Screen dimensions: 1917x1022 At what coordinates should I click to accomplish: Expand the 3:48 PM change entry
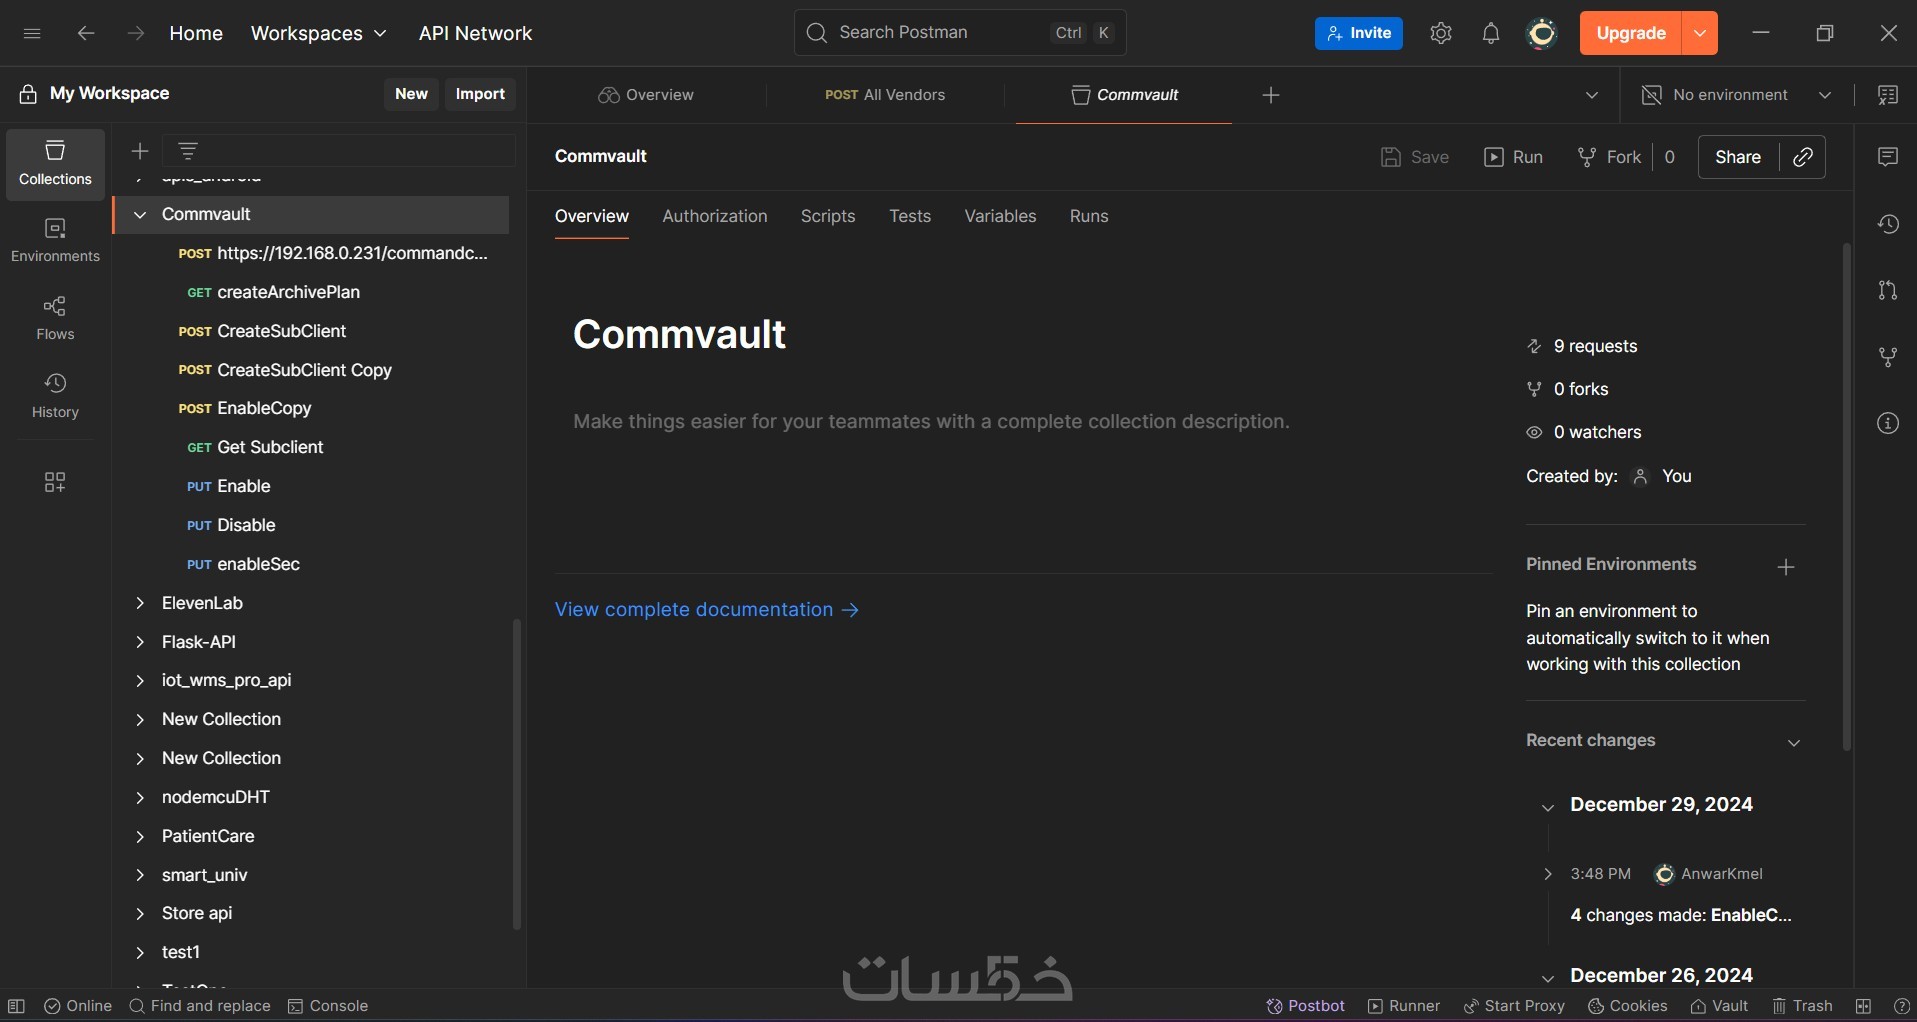pyautogui.click(x=1548, y=874)
